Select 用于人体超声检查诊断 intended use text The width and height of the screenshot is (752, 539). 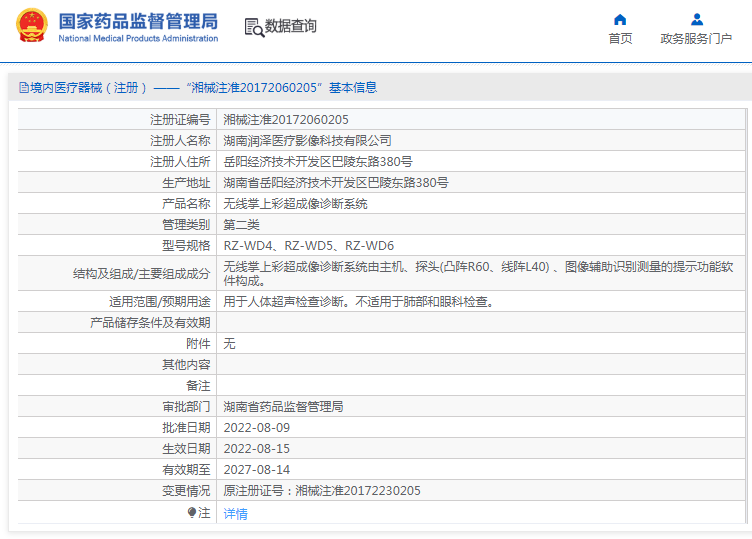point(358,302)
